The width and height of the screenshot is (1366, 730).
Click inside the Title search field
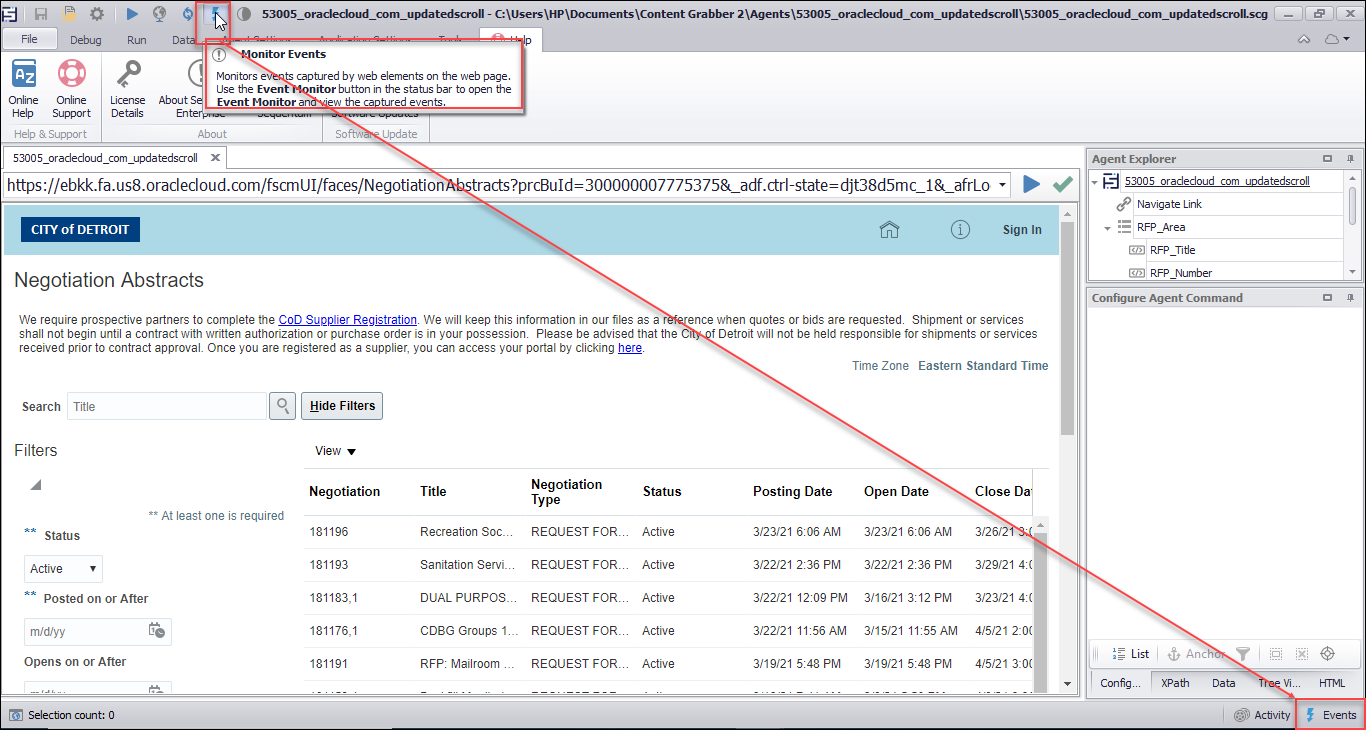(x=167, y=405)
